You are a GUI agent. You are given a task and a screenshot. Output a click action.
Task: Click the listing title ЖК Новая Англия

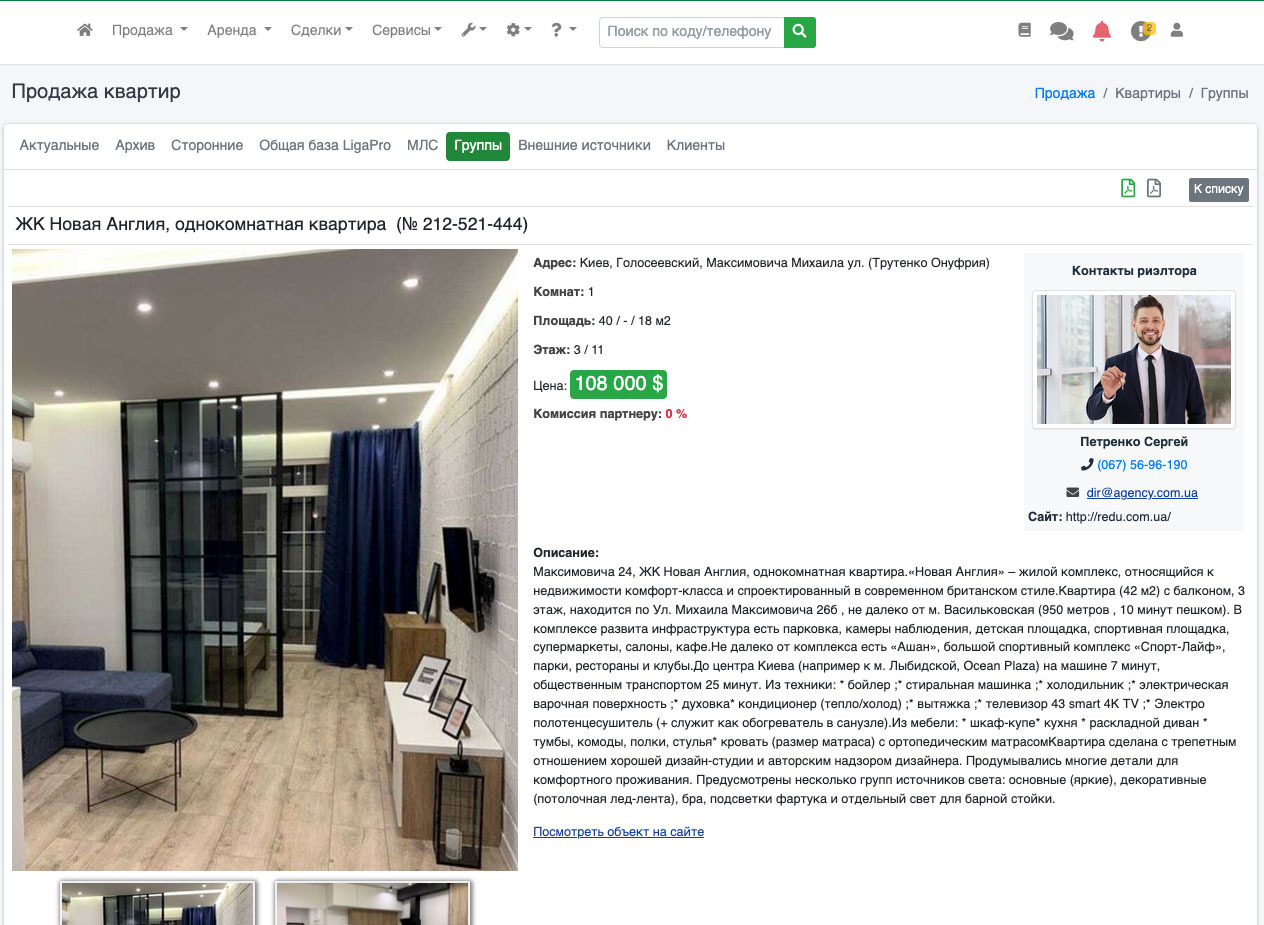(271, 224)
